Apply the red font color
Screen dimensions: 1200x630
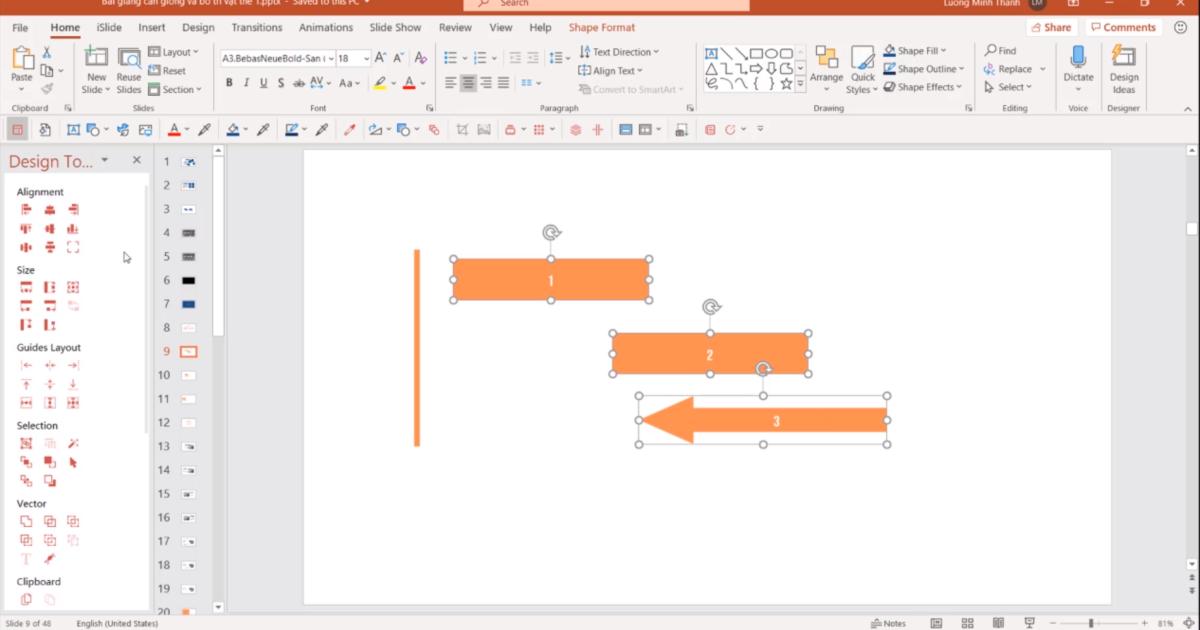click(x=410, y=83)
